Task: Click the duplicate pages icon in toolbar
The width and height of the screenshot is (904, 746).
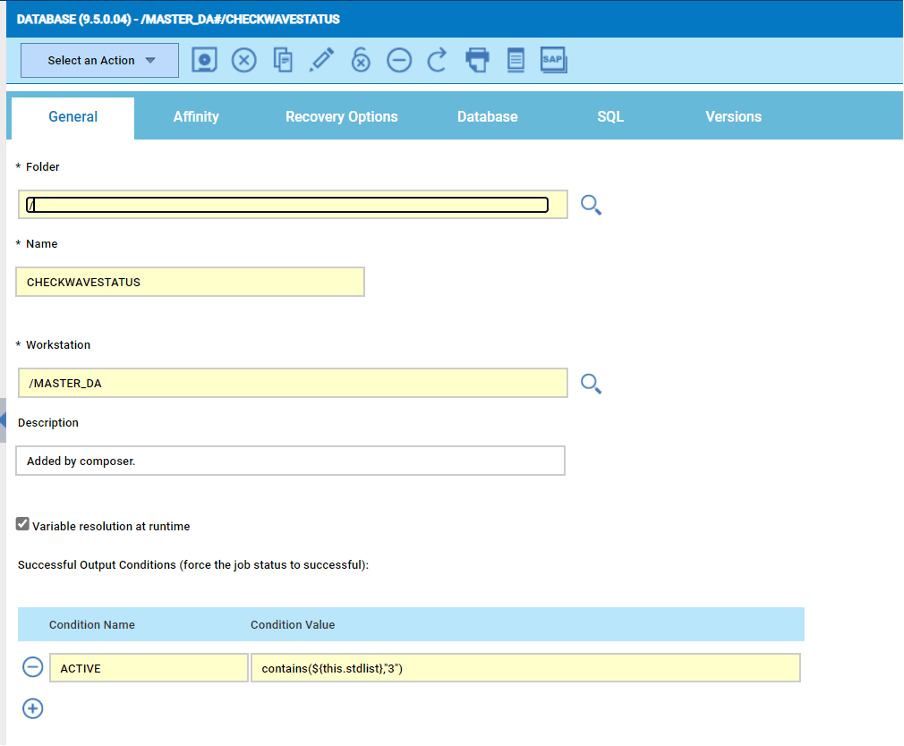Action: (x=283, y=60)
